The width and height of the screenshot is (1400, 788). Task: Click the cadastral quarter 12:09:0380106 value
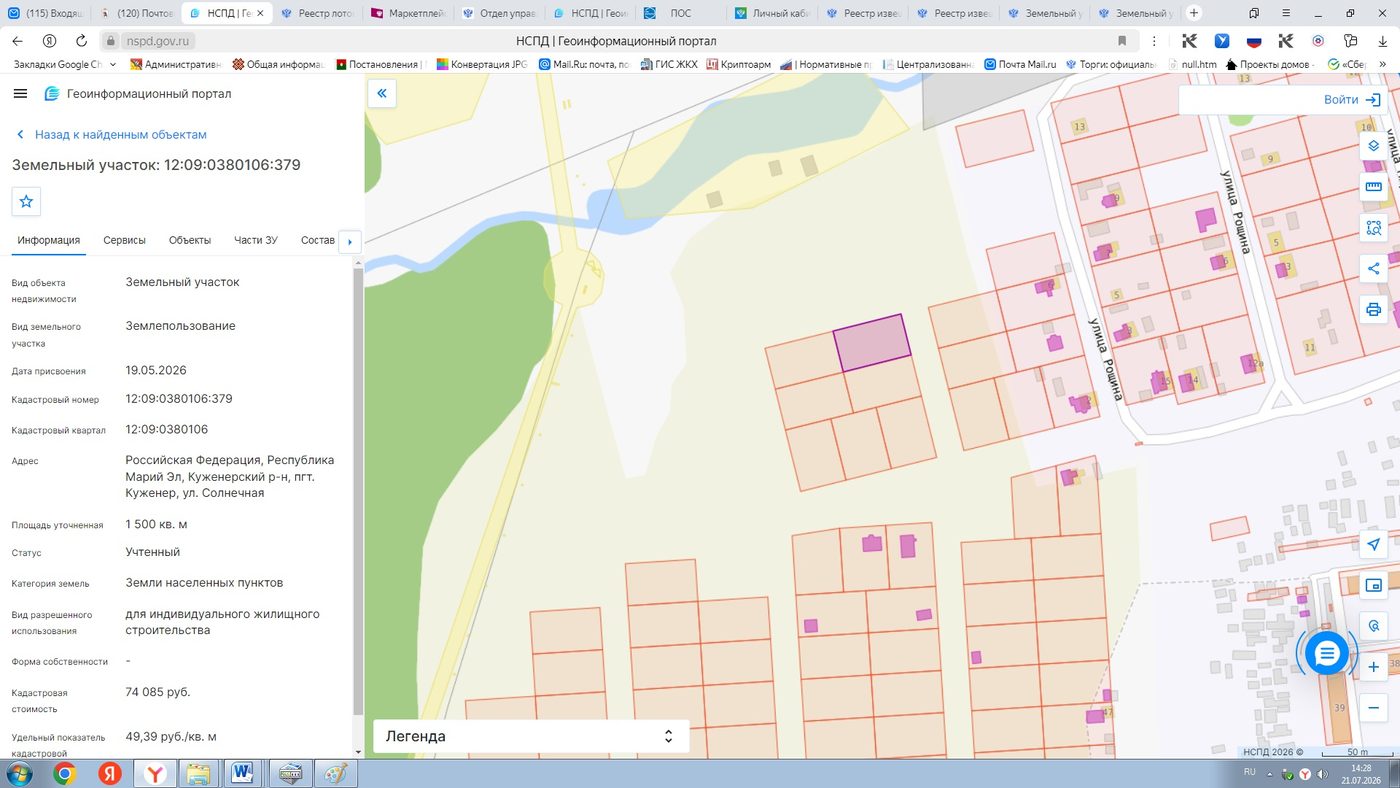coord(167,429)
